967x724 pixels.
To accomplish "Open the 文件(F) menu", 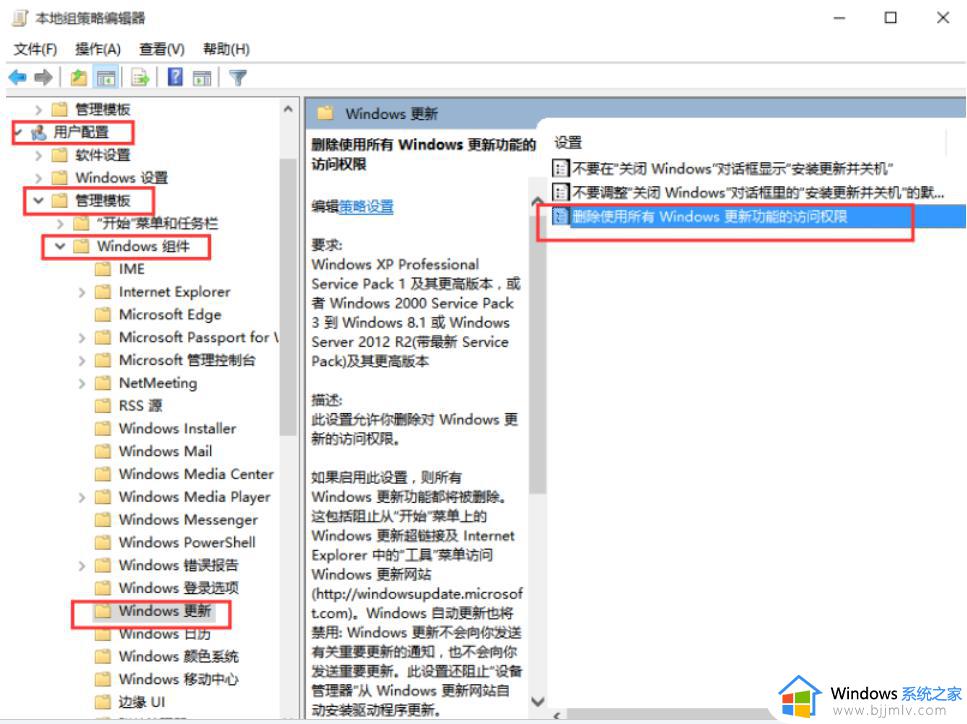I will [x=35, y=49].
